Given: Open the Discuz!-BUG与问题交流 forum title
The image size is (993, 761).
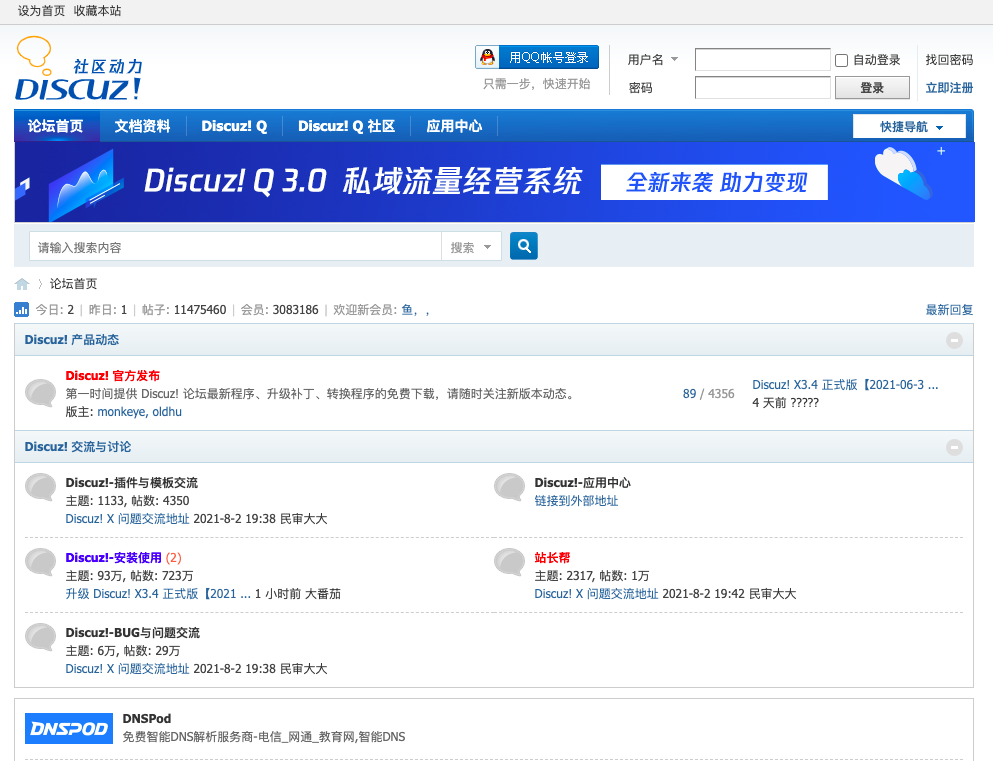Looking at the screenshot, I should tap(132, 632).
